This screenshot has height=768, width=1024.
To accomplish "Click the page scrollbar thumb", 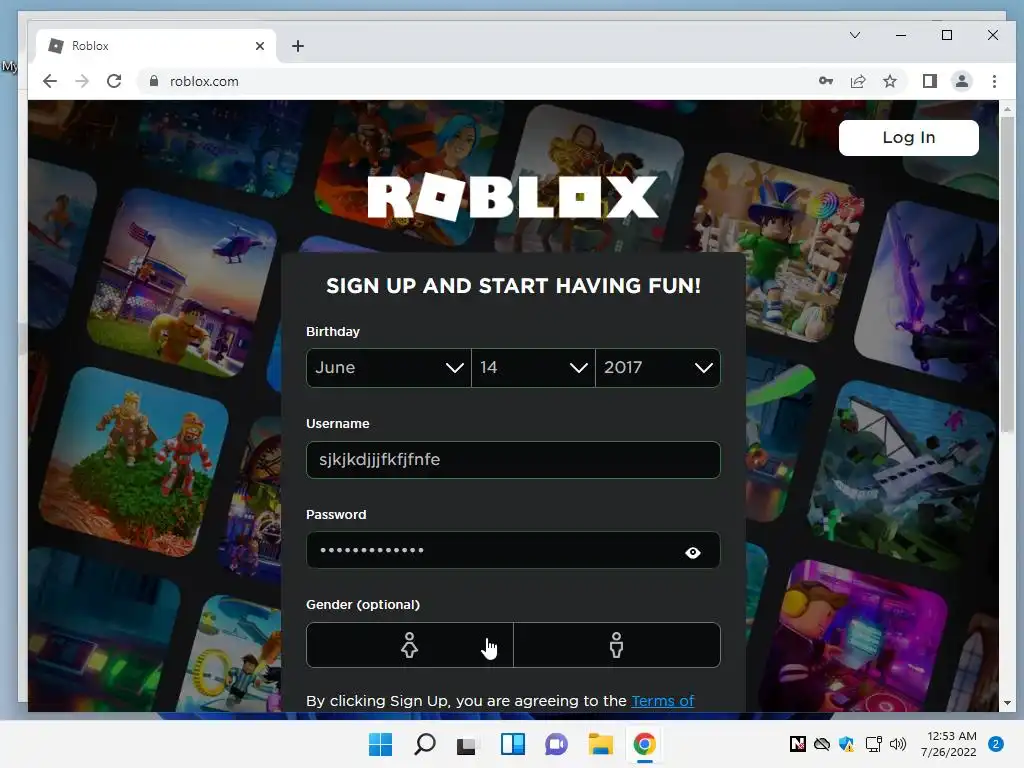I will pos(1006,274).
